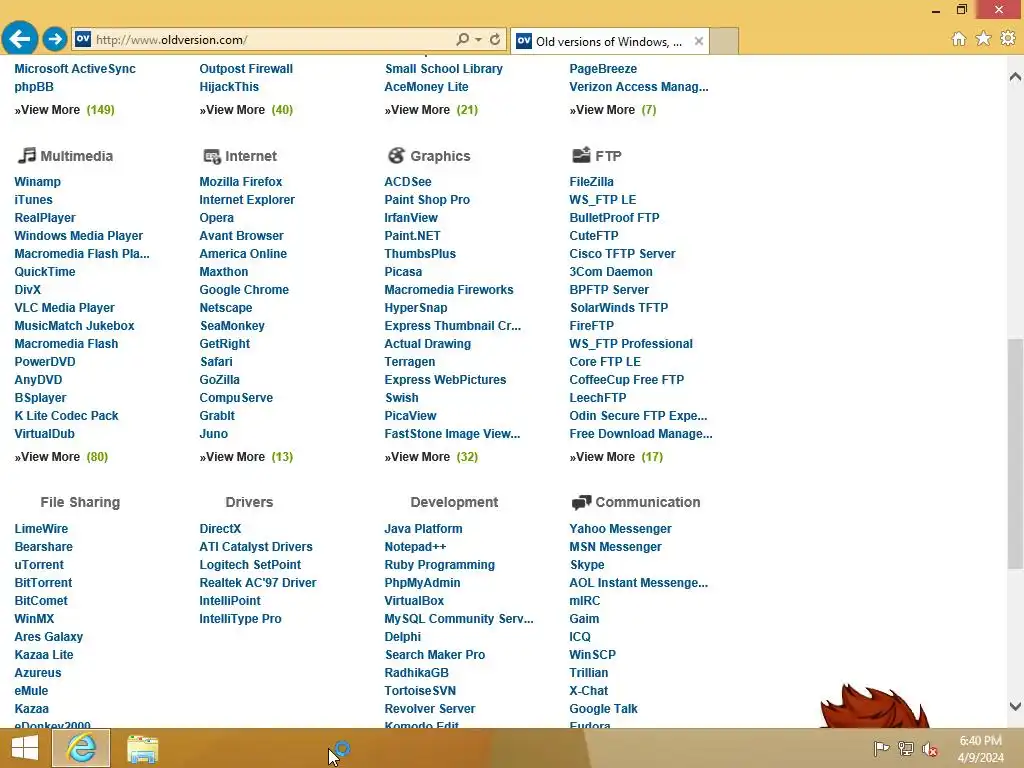The height and width of the screenshot is (768, 1024).
Task: View more FTP programs (17)
Action: 616,456
